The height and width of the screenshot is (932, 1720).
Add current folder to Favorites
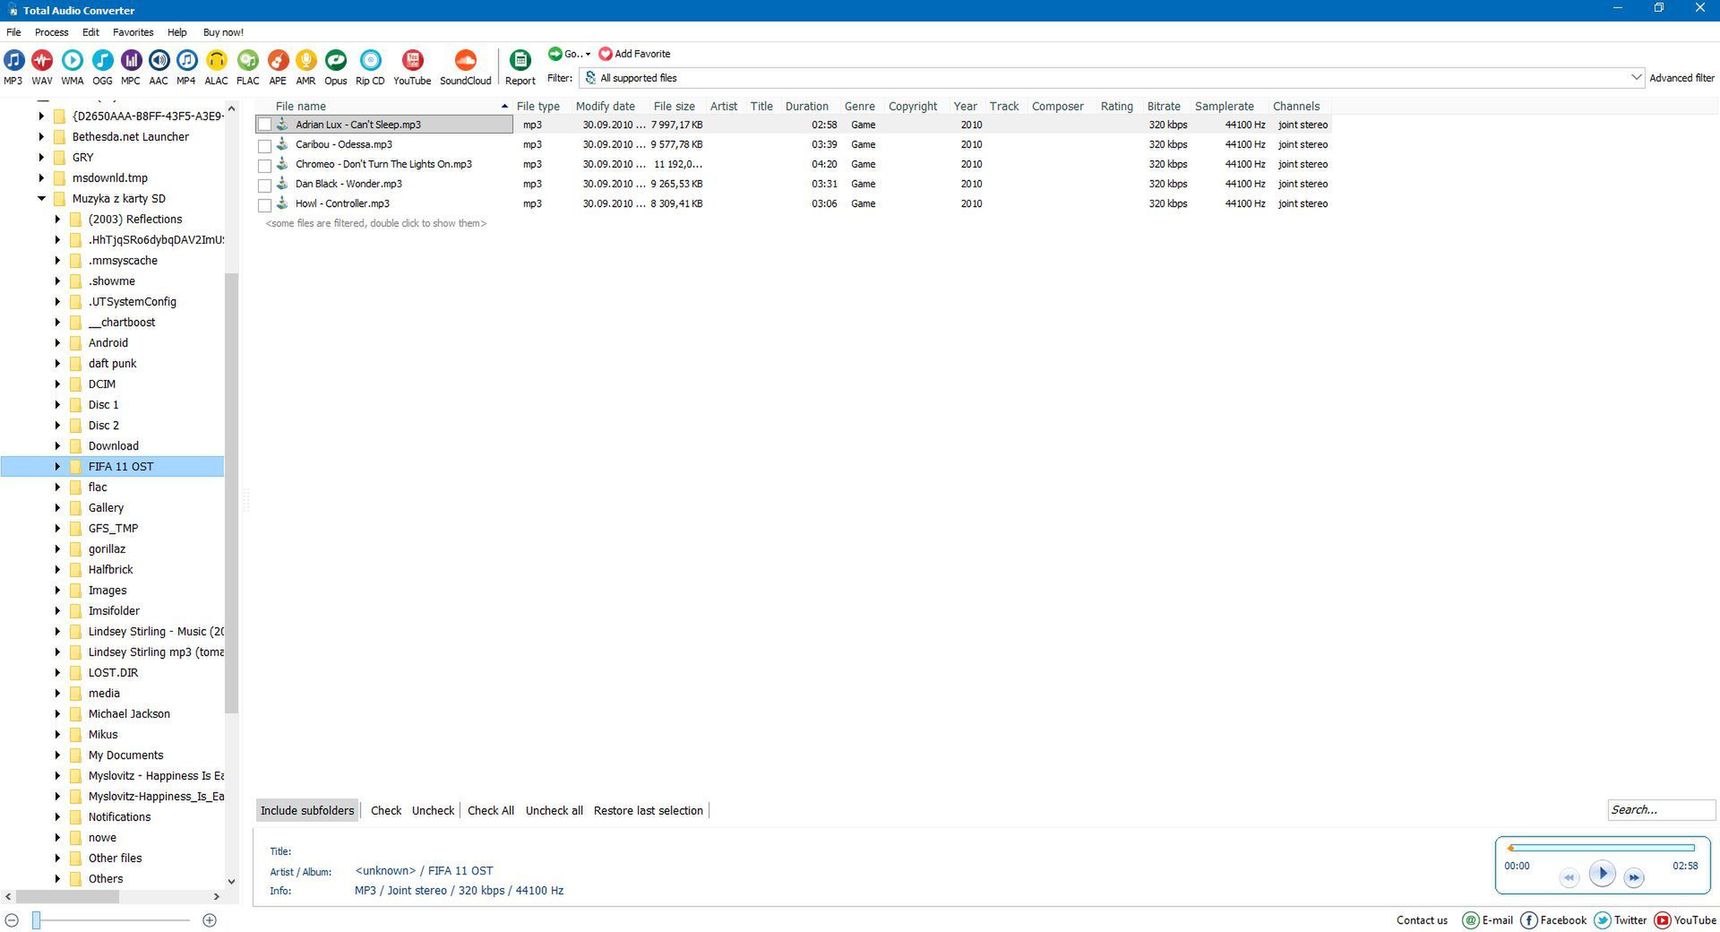pos(634,54)
